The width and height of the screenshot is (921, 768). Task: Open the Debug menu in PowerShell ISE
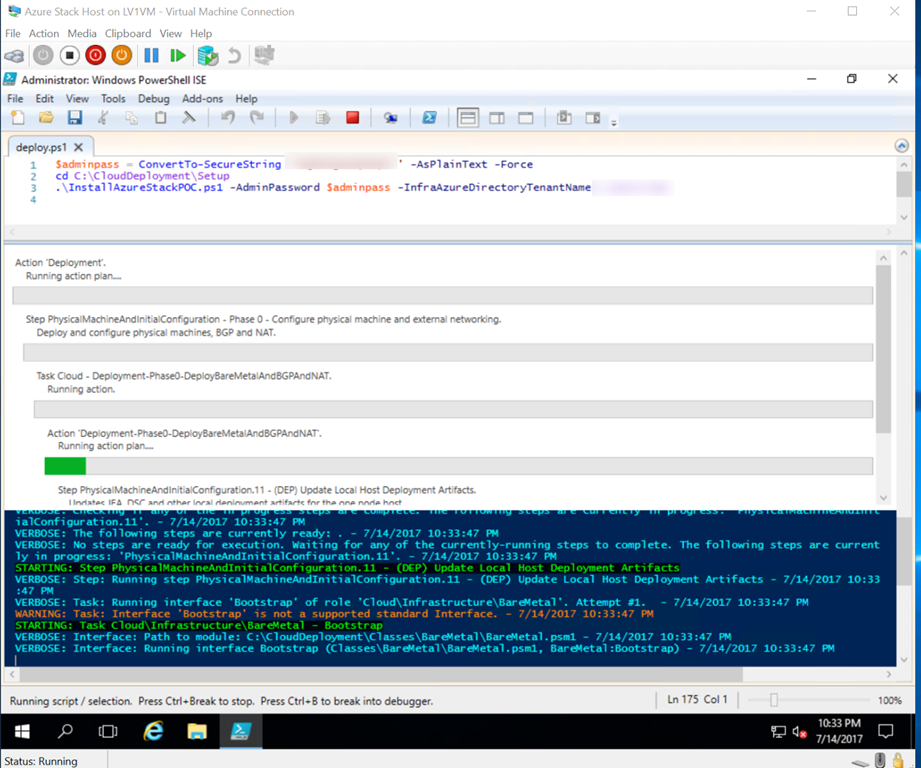[153, 99]
